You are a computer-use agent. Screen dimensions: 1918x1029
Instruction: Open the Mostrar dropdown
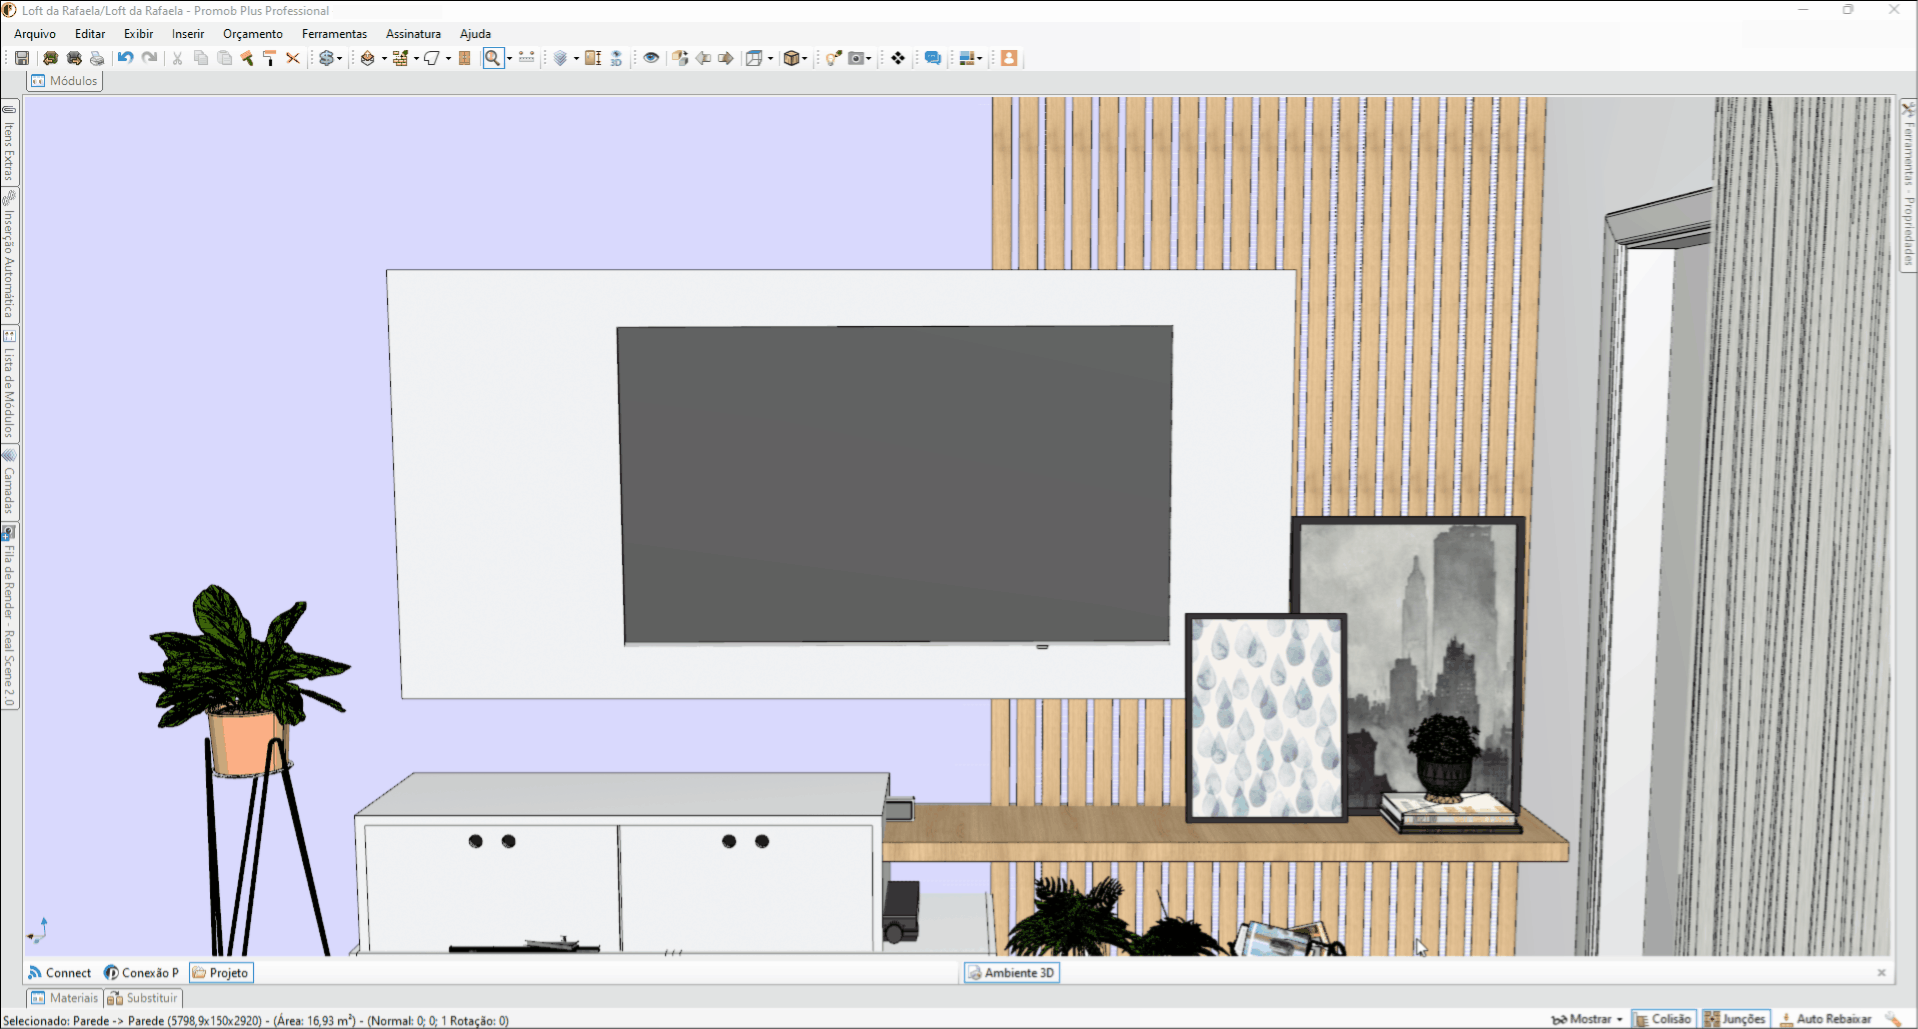(1587, 1019)
